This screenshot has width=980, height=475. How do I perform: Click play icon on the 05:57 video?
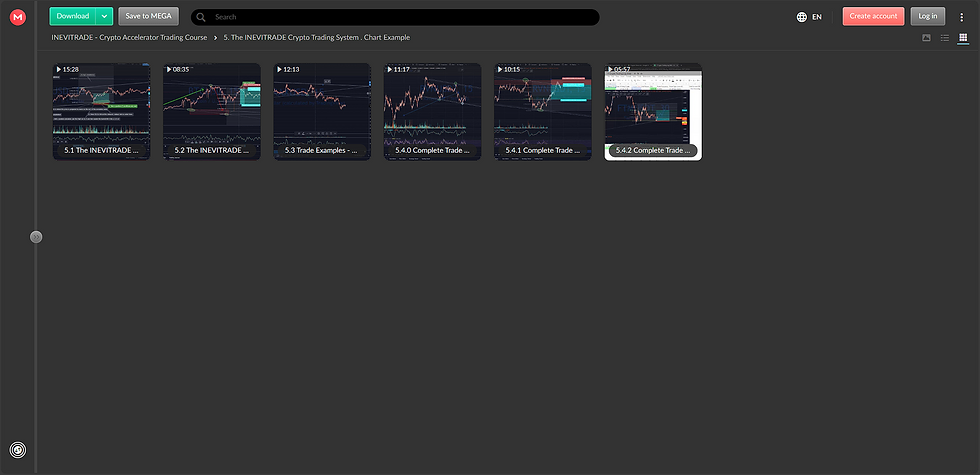point(610,69)
